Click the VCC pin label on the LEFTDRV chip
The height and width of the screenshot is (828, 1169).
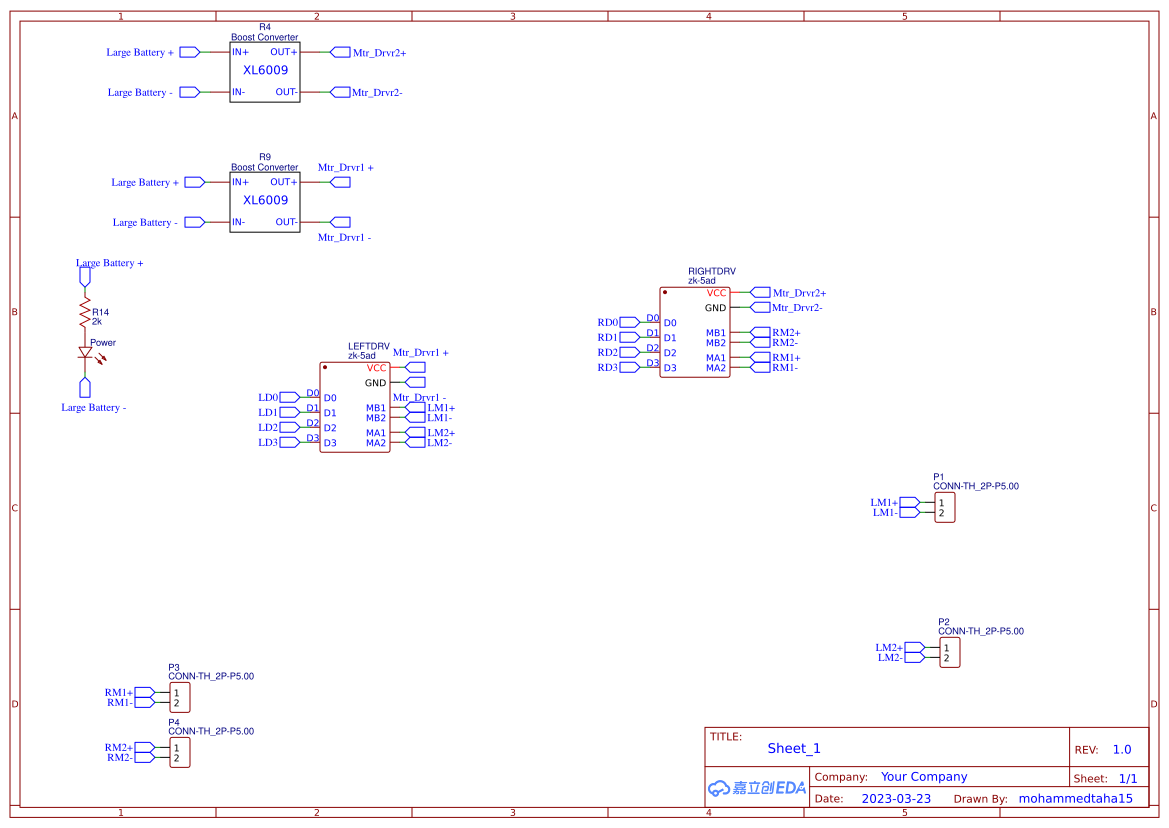(x=376, y=368)
